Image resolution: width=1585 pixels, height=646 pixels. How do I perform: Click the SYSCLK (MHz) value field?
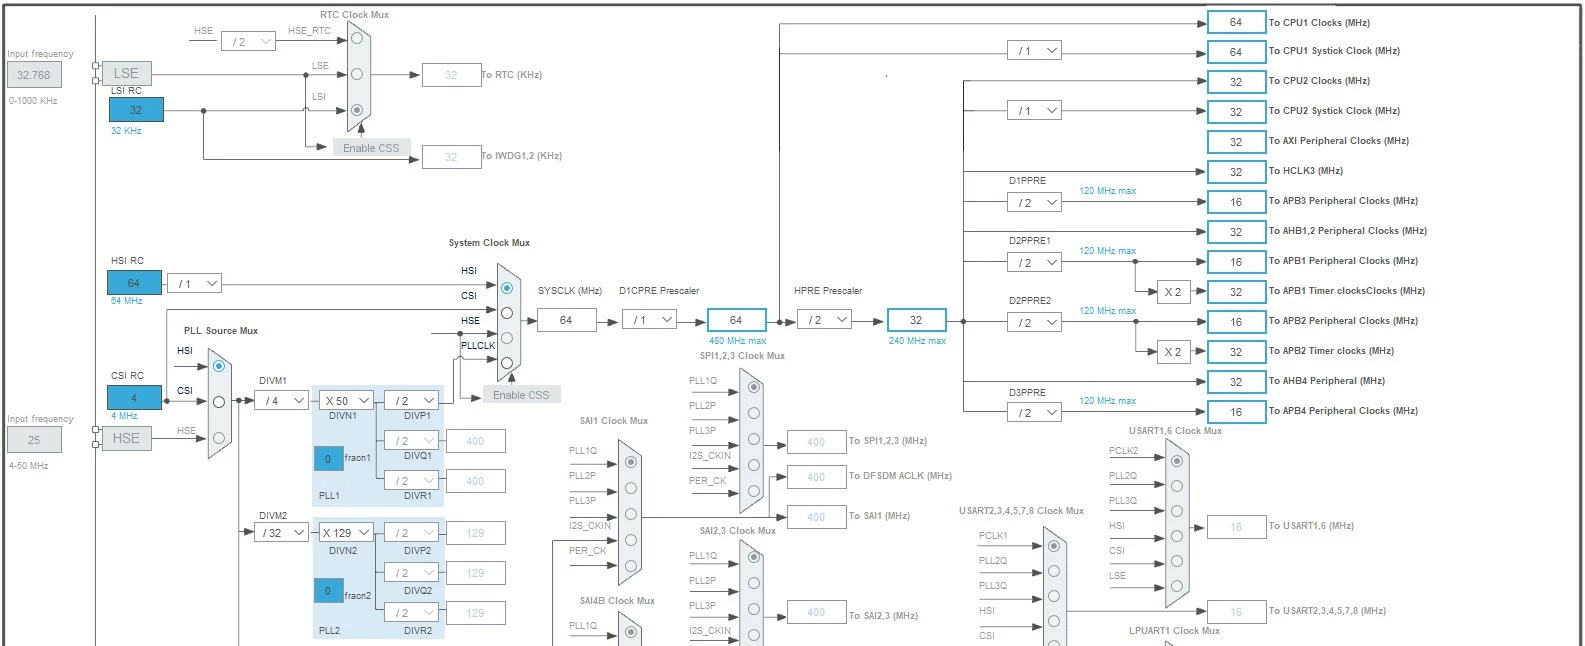coord(566,320)
